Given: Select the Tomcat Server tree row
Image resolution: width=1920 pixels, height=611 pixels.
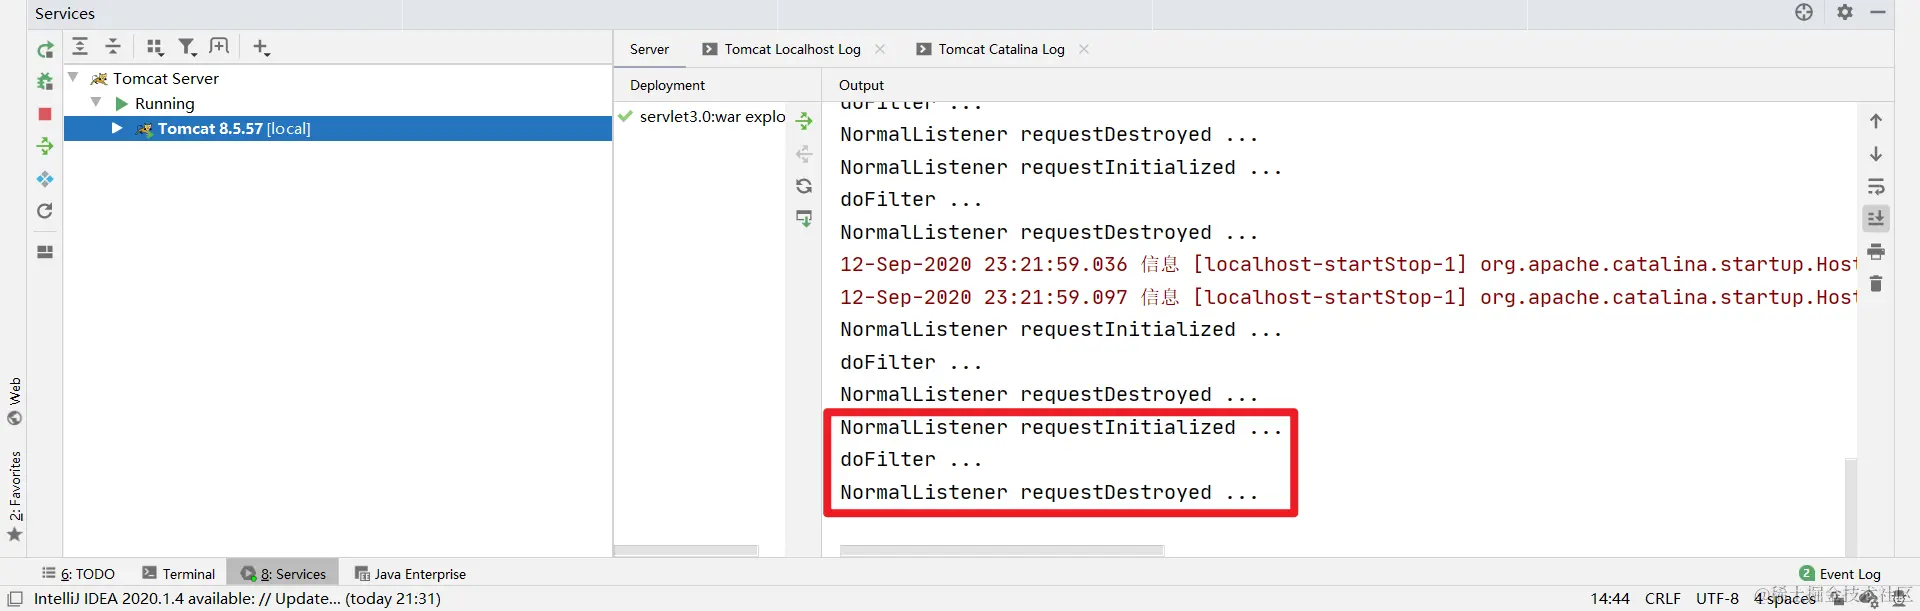Looking at the screenshot, I should tap(338, 78).
